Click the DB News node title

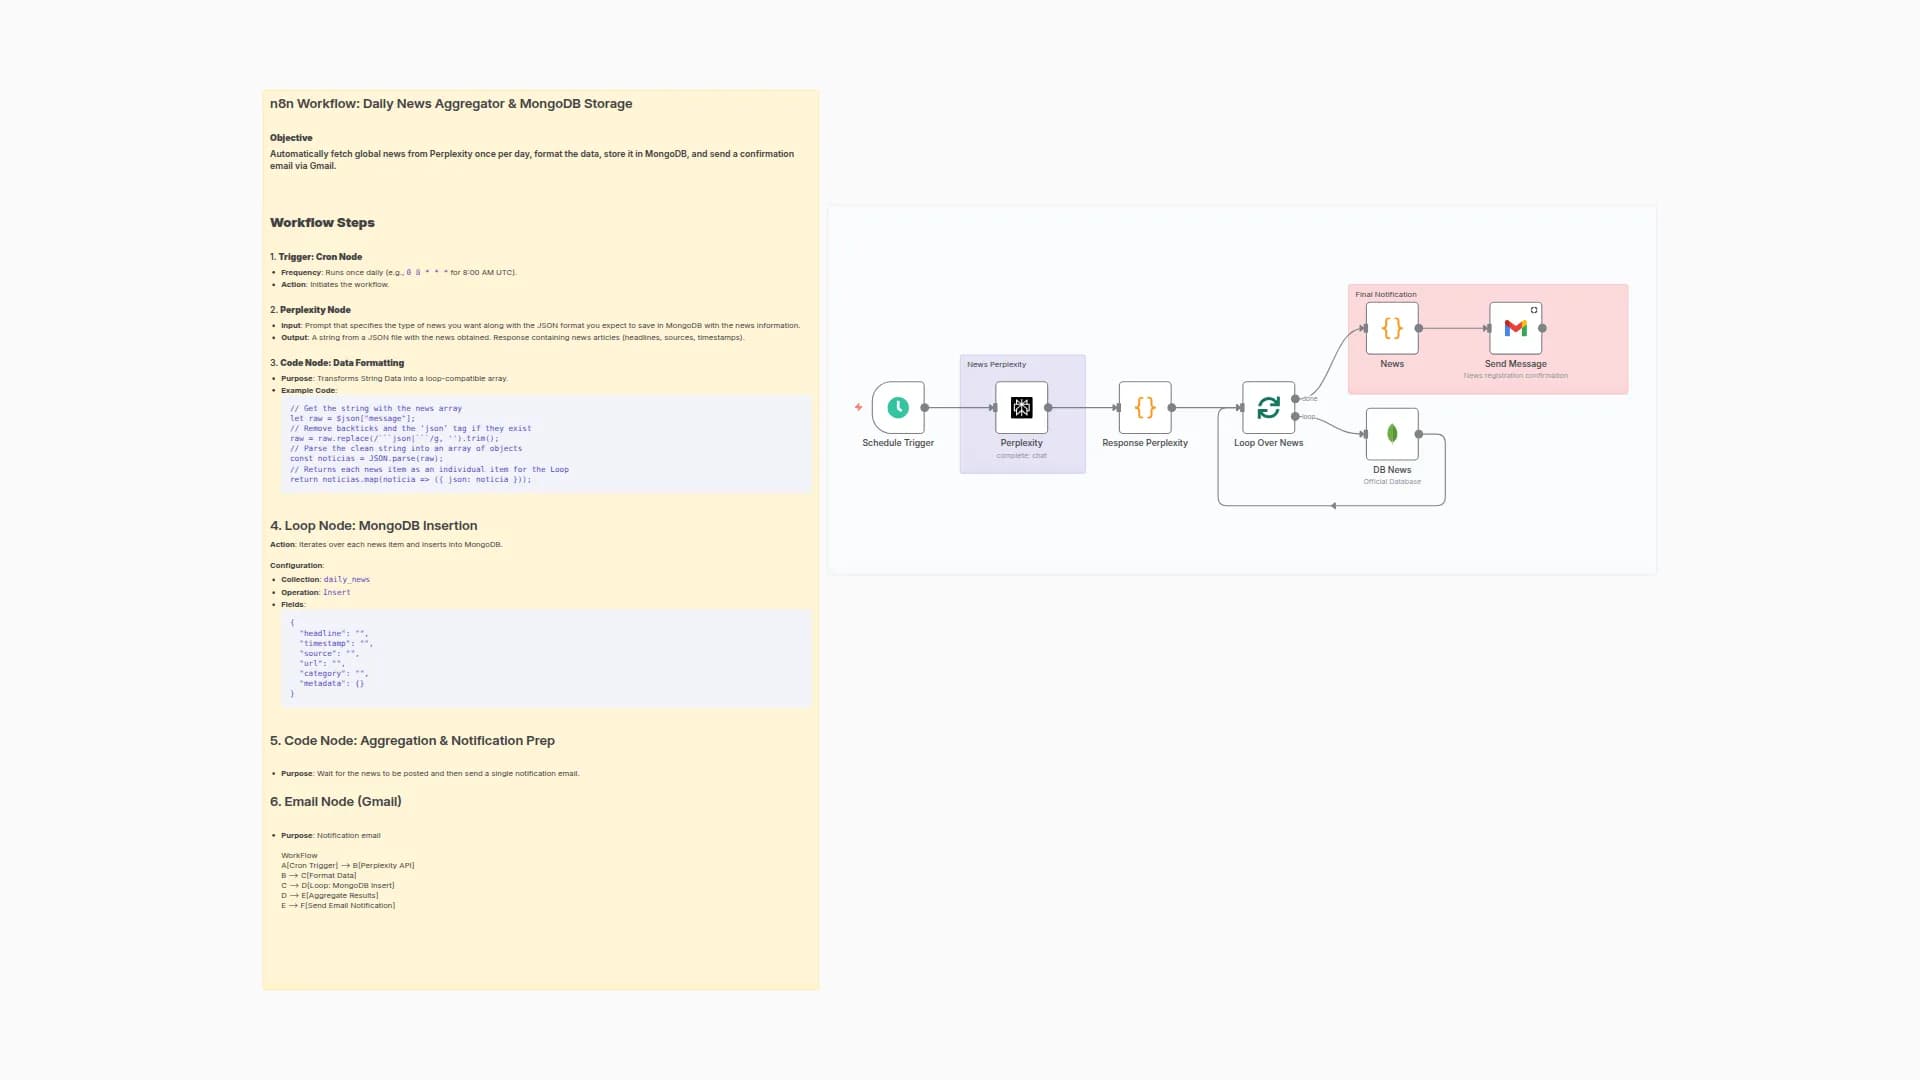(x=1391, y=469)
